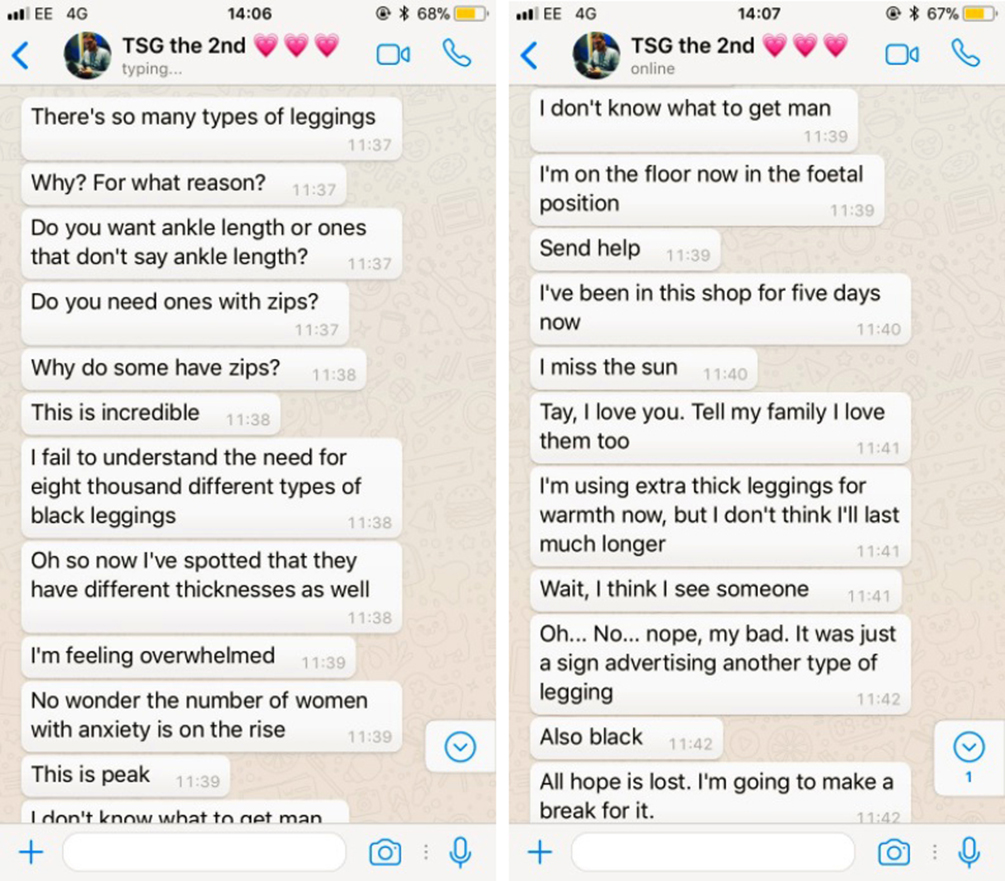Tap microphone to record in right chat
The width and height of the screenshot is (1005, 881).
pyautogui.click(x=968, y=852)
